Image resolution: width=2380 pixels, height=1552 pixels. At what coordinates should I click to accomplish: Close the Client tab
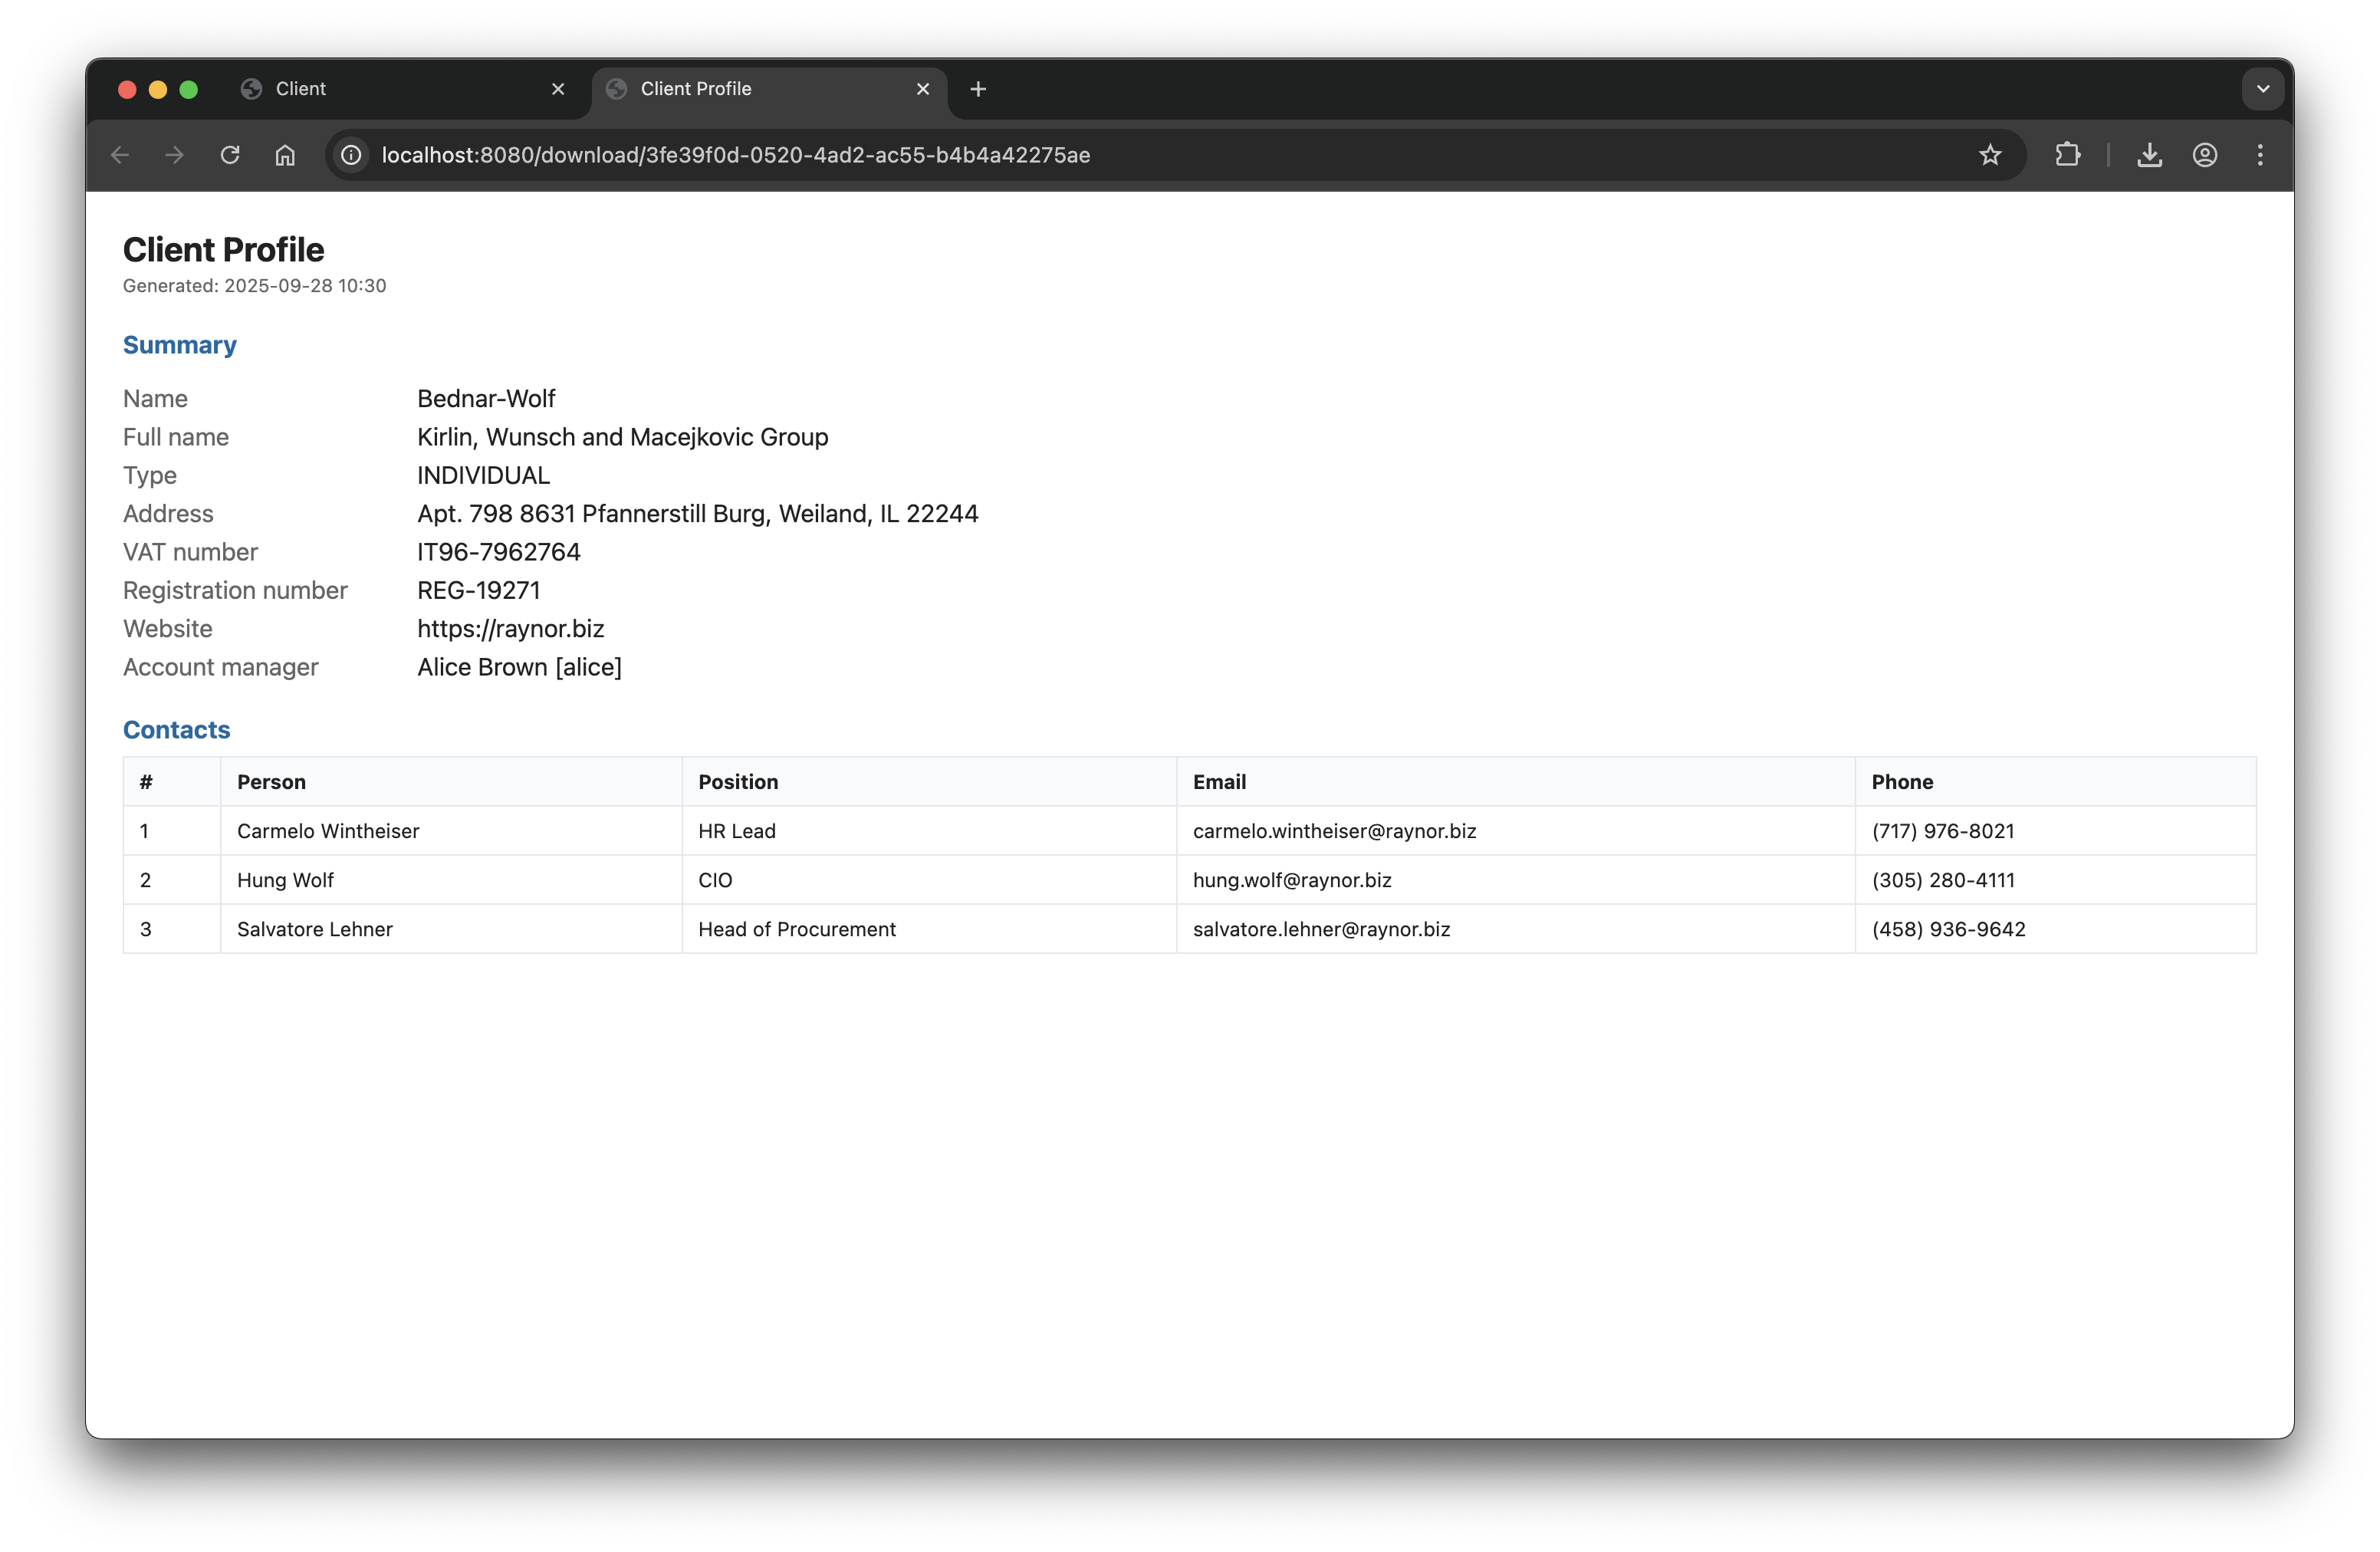(x=558, y=89)
